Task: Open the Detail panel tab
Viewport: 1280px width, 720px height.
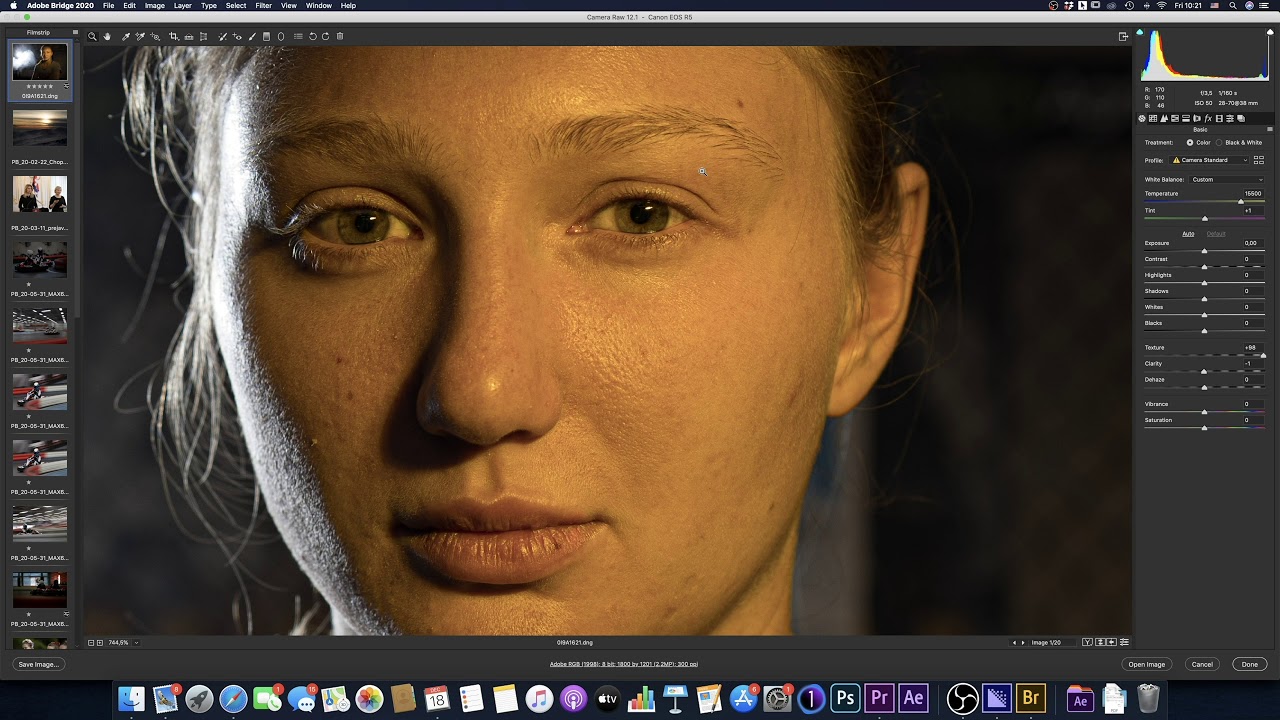Action: pyautogui.click(x=1164, y=118)
